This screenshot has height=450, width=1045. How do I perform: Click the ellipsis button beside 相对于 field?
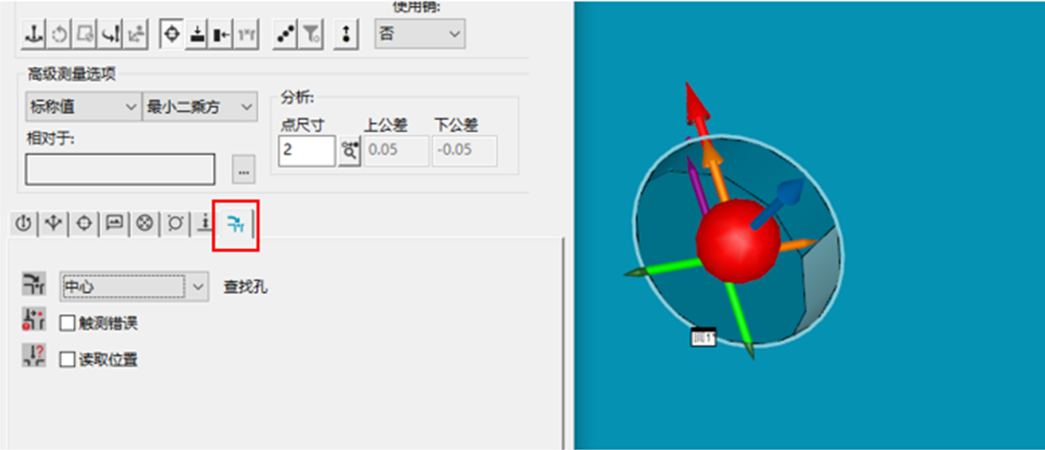[x=243, y=170]
